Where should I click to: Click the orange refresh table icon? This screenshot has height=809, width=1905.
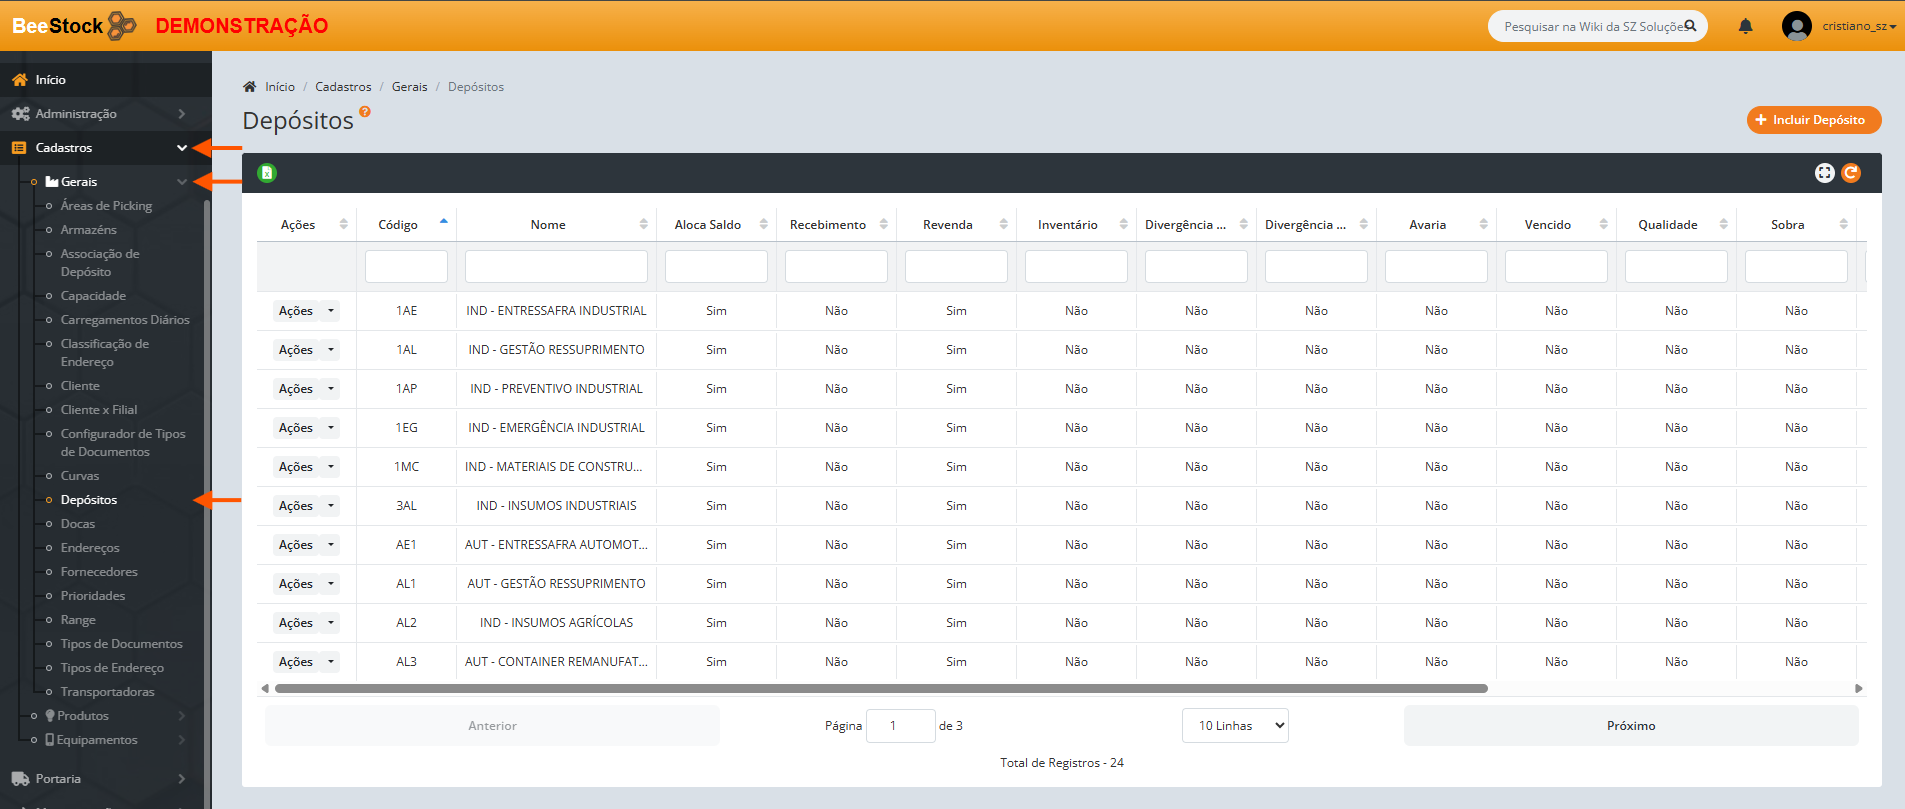pyautogui.click(x=1851, y=173)
